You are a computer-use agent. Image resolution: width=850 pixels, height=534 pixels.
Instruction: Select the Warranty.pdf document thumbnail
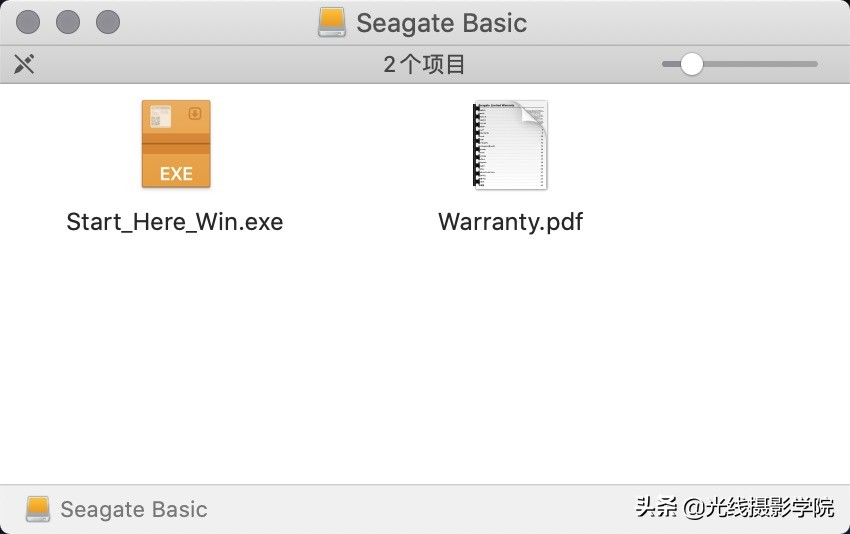pos(510,144)
